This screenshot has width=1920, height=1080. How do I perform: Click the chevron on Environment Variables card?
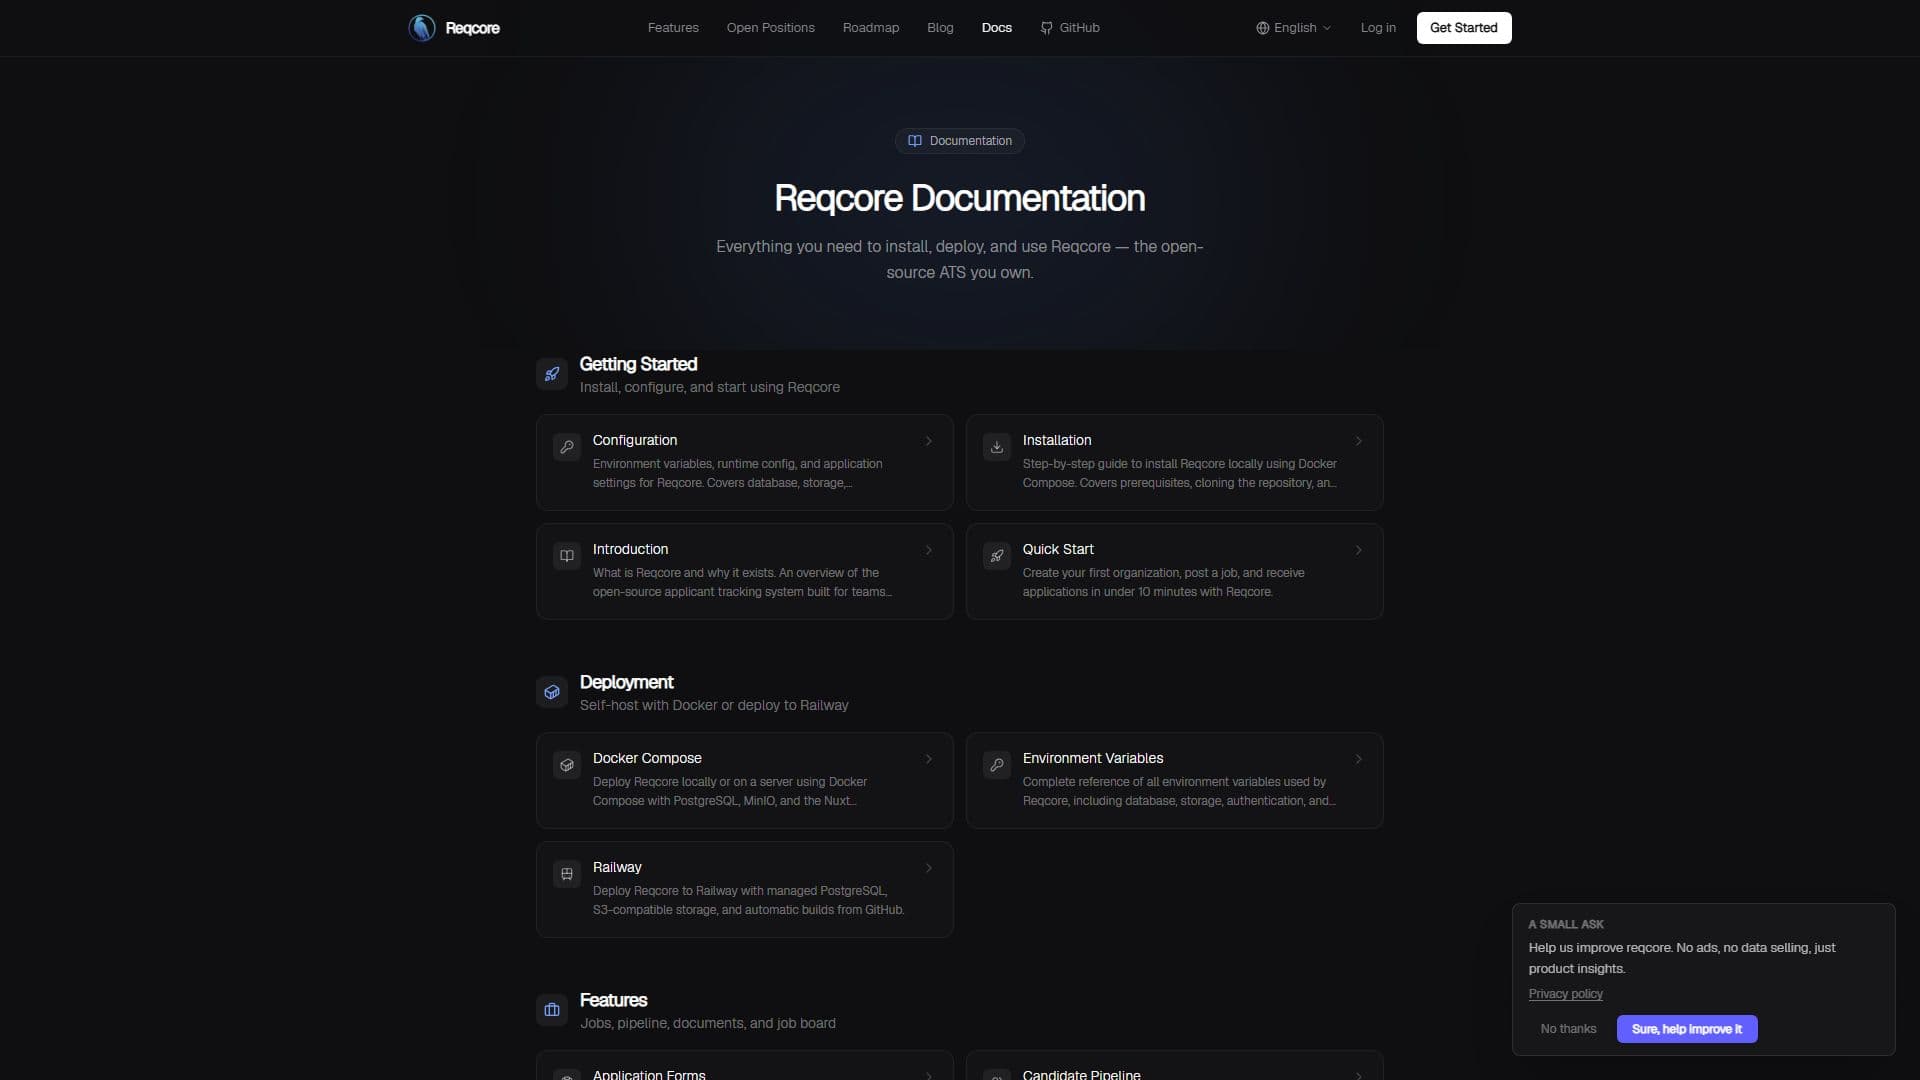click(1359, 759)
